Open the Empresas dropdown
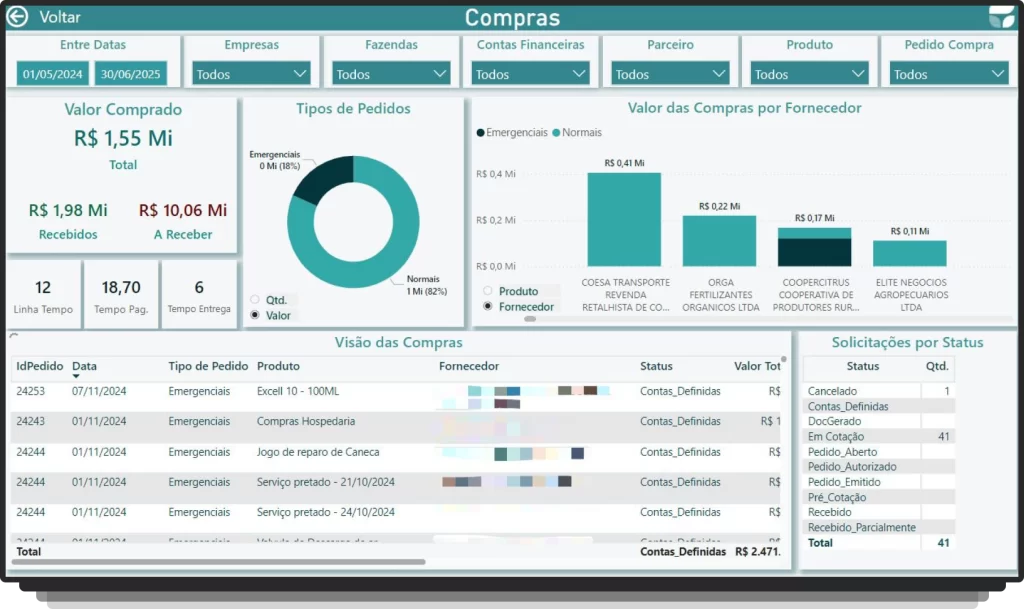Image resolution: width=1024 pixels, height=609 pixels. 251,74
